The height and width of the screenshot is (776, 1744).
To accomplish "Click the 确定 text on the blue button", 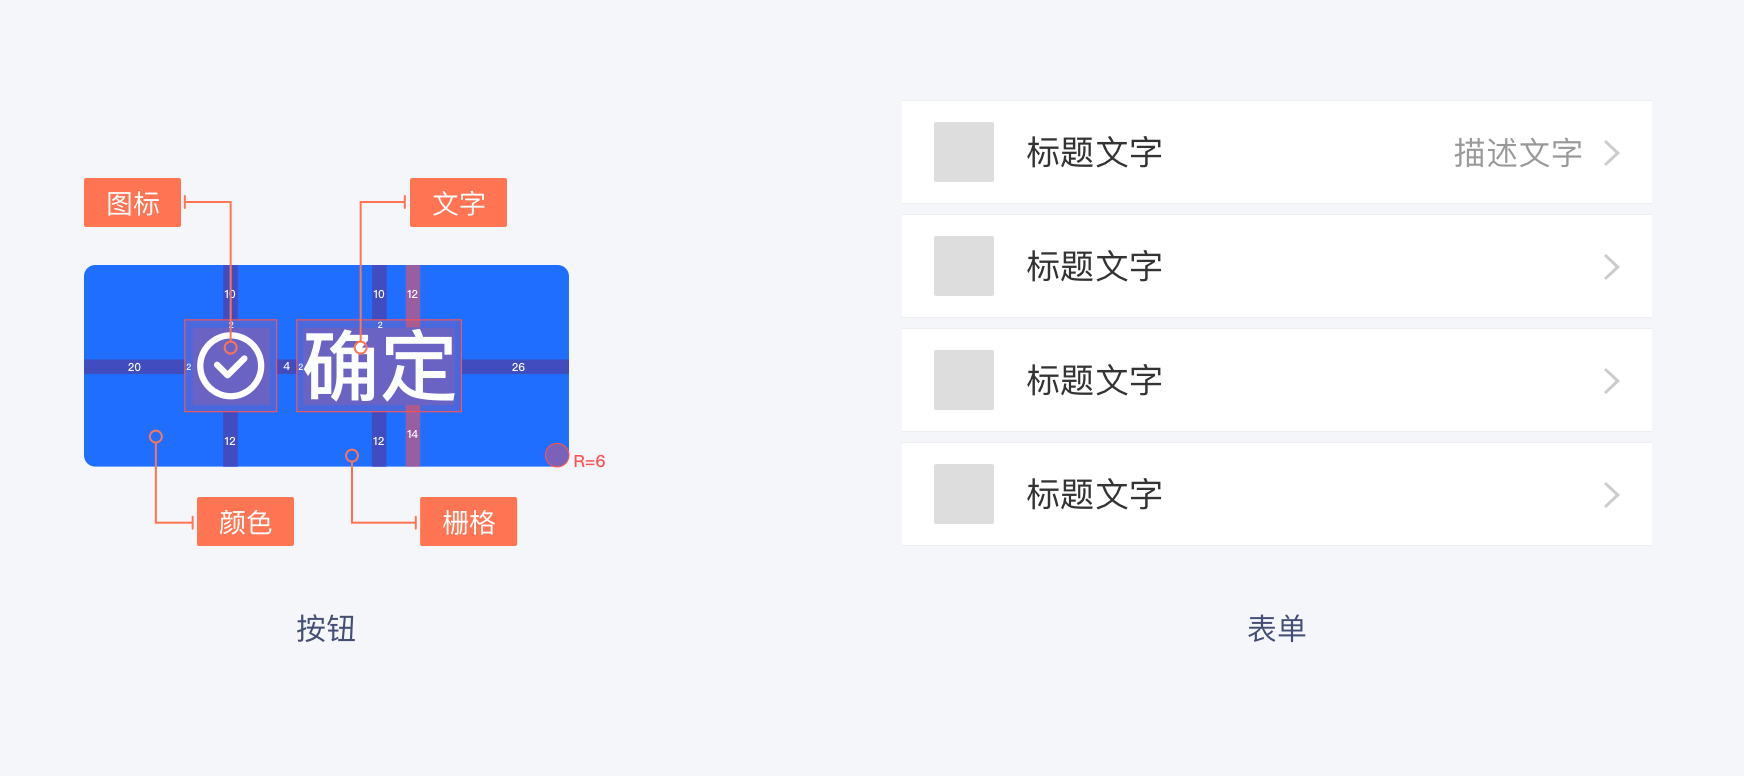I will [379, 367].
